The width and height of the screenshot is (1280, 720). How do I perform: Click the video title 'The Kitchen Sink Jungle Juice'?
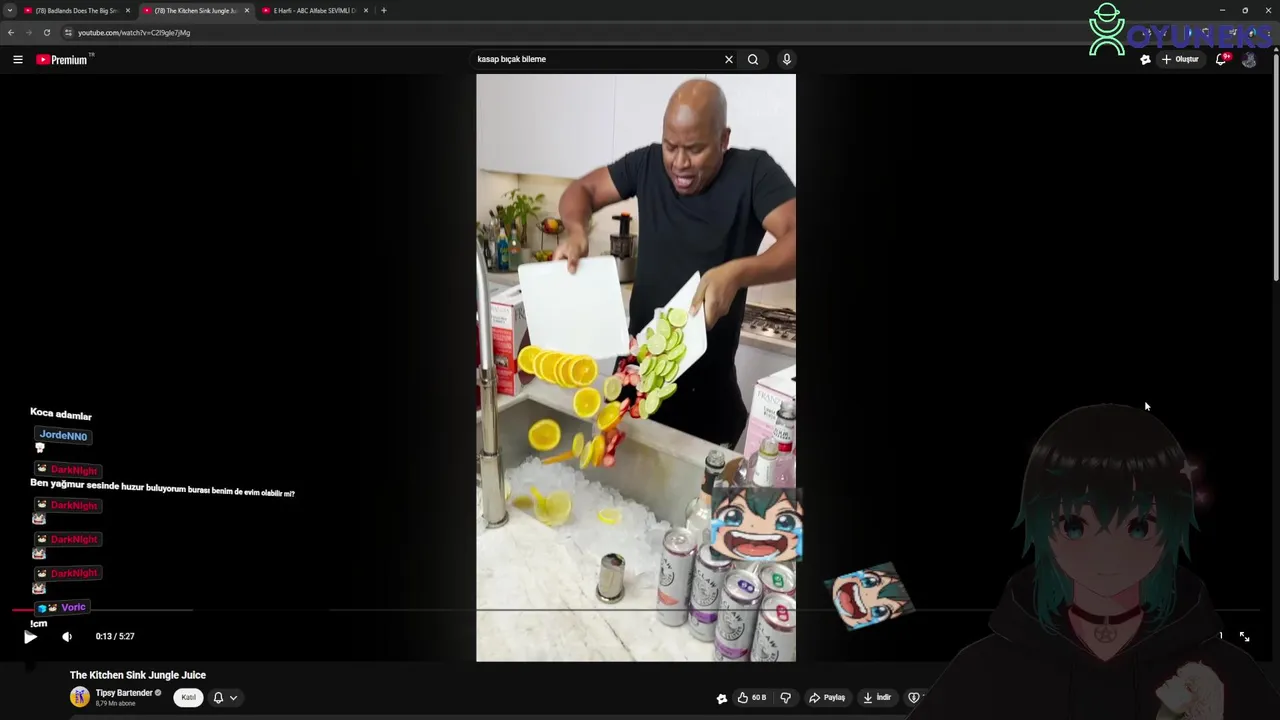[138, 675]
